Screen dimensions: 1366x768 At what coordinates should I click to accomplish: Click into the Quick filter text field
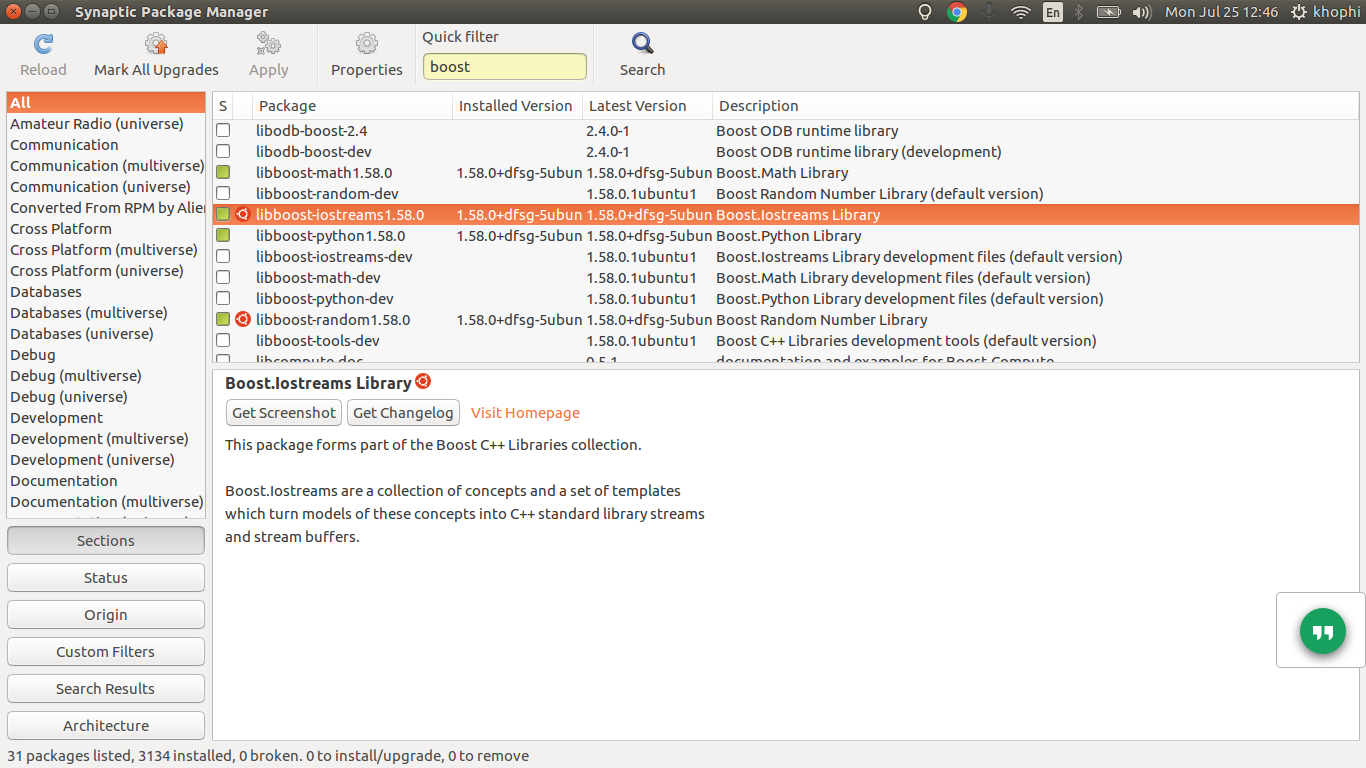click(504, 67)
